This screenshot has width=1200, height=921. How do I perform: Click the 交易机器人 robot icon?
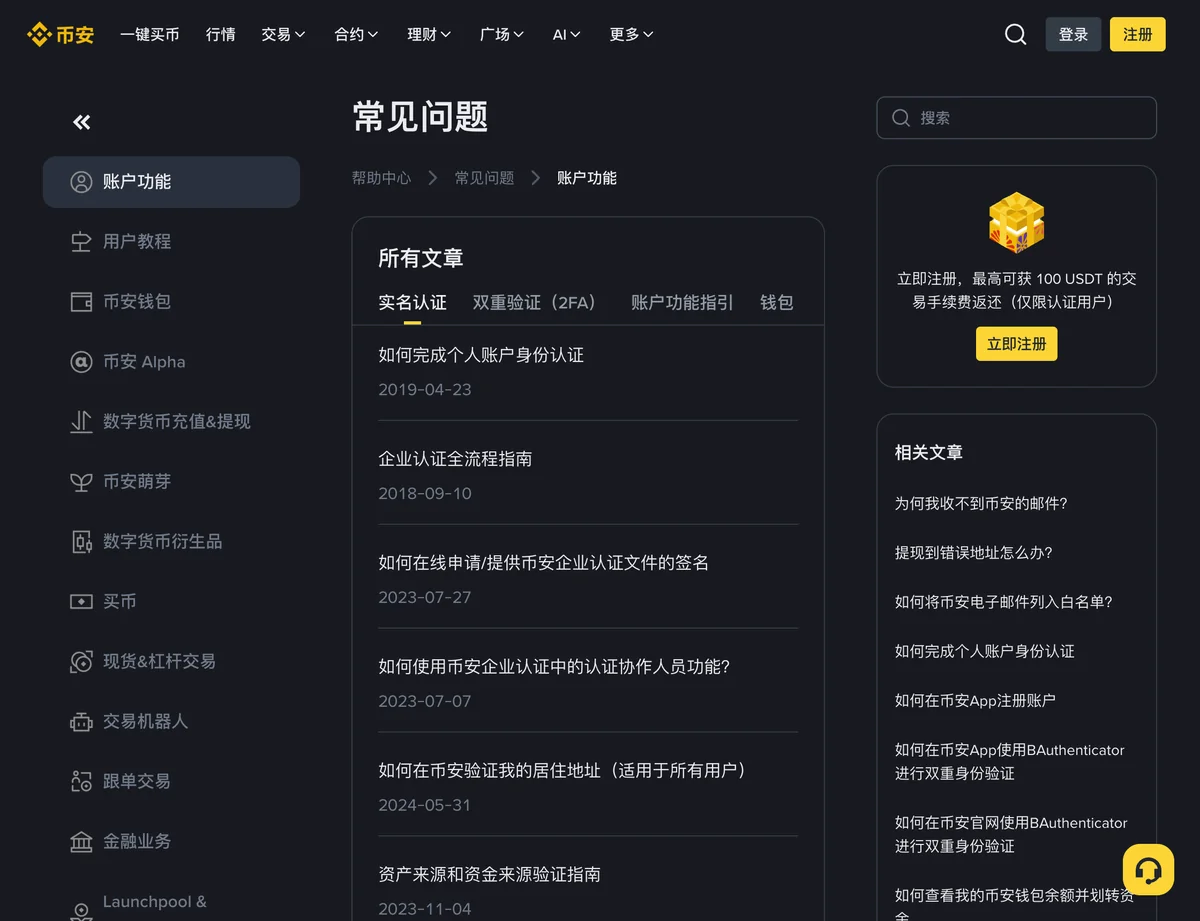(x=81, y=722)
